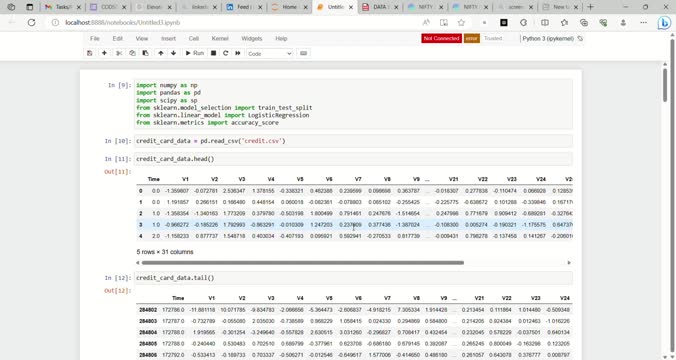Move selected cell down arrow icon
Screen dimensions: 676x360
pos(173,53)
